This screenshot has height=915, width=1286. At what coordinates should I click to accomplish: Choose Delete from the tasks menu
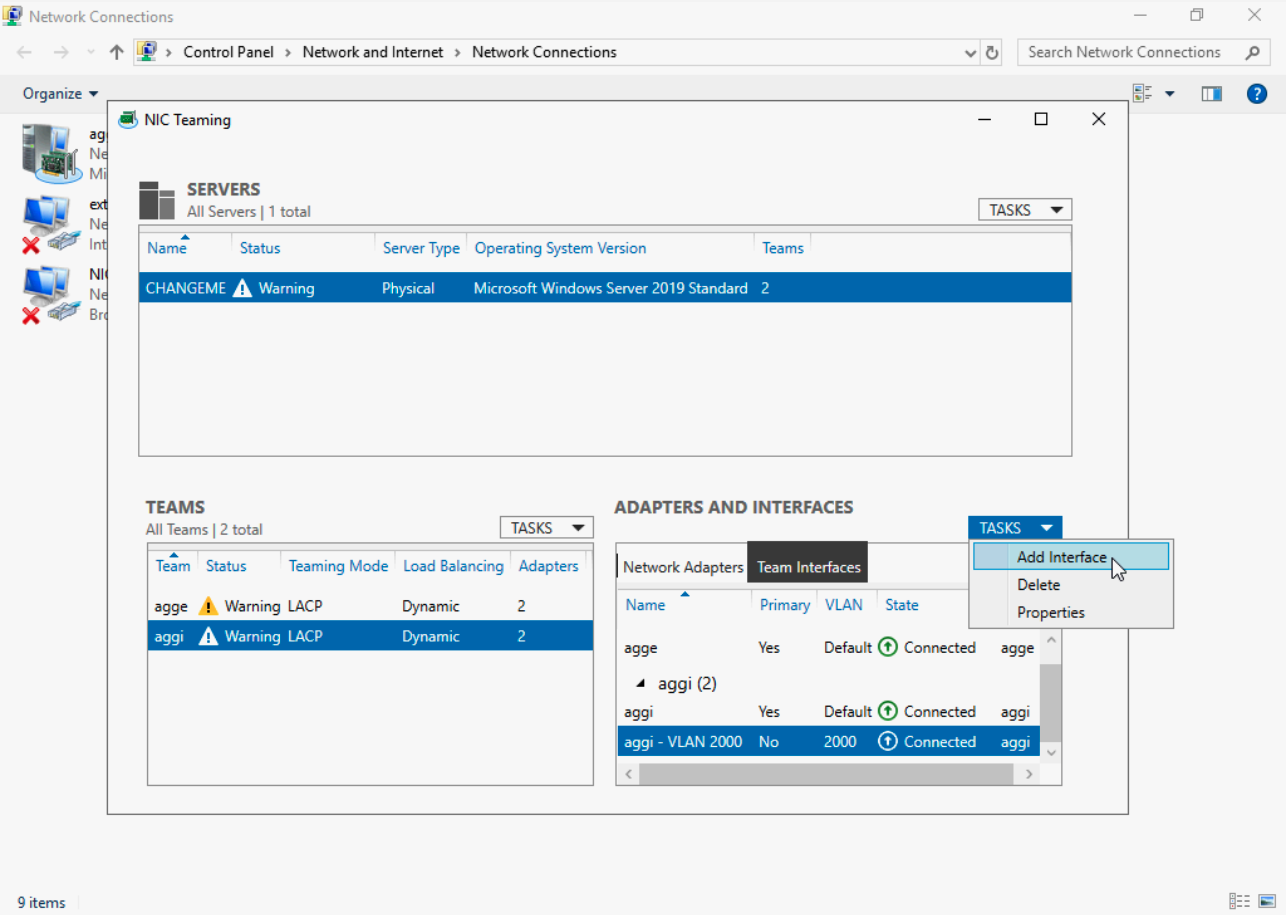[1071, 585]
